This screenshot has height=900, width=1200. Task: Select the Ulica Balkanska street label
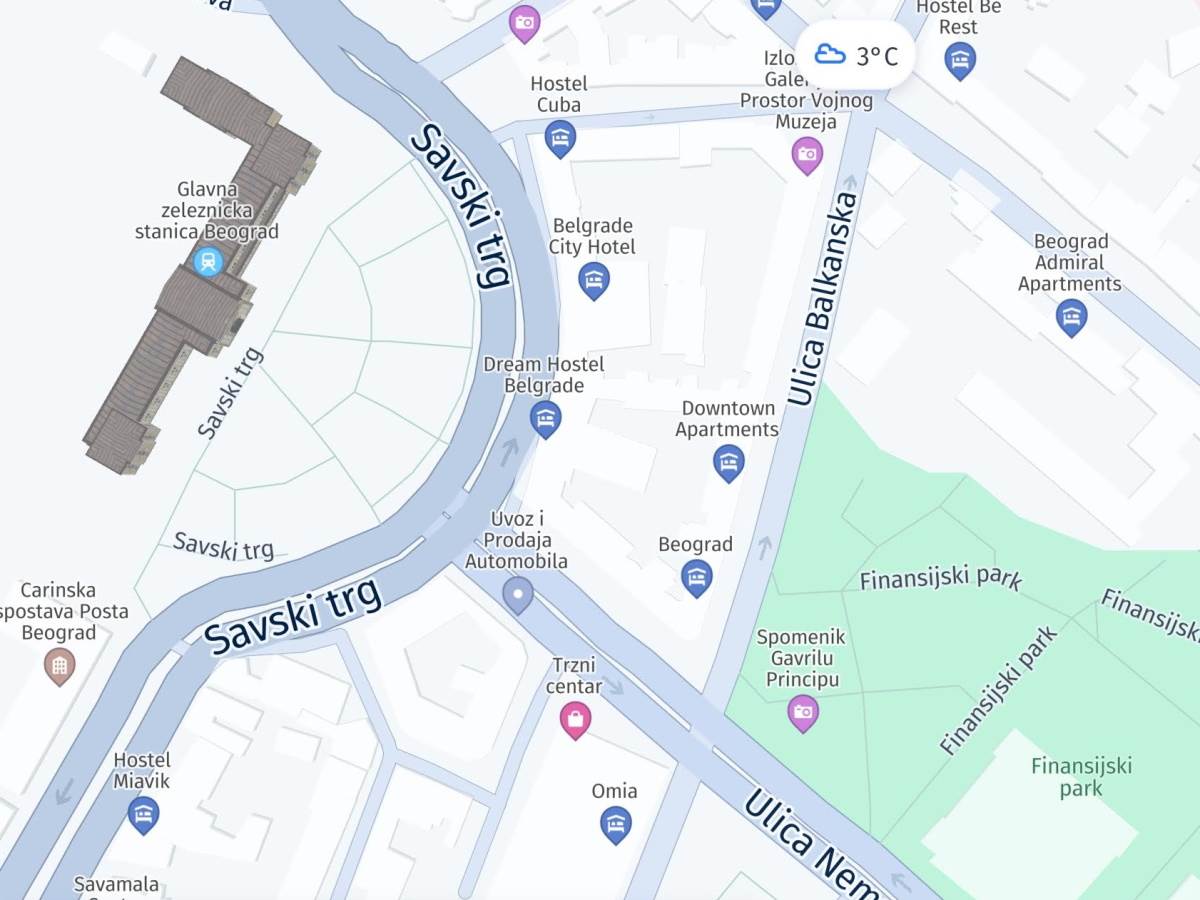pyautogui.click(x=823, y=298)
